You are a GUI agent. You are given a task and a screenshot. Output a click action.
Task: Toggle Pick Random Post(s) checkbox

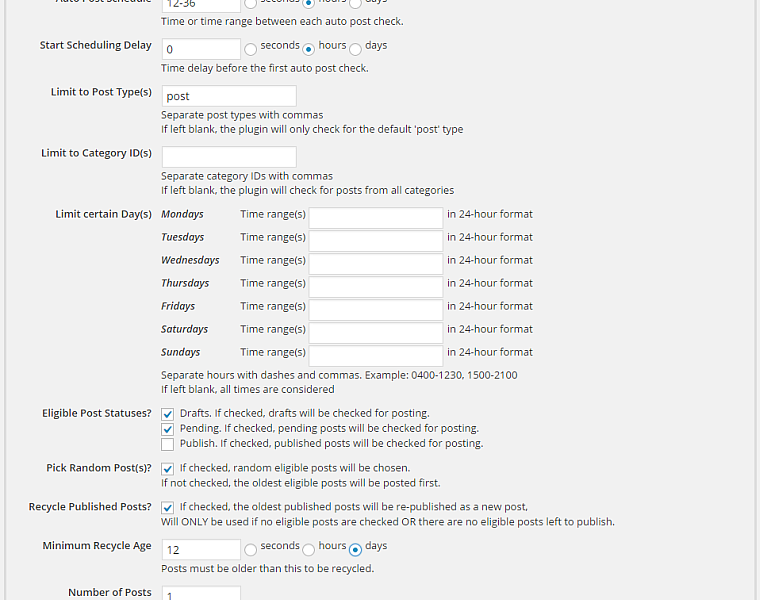168,469
